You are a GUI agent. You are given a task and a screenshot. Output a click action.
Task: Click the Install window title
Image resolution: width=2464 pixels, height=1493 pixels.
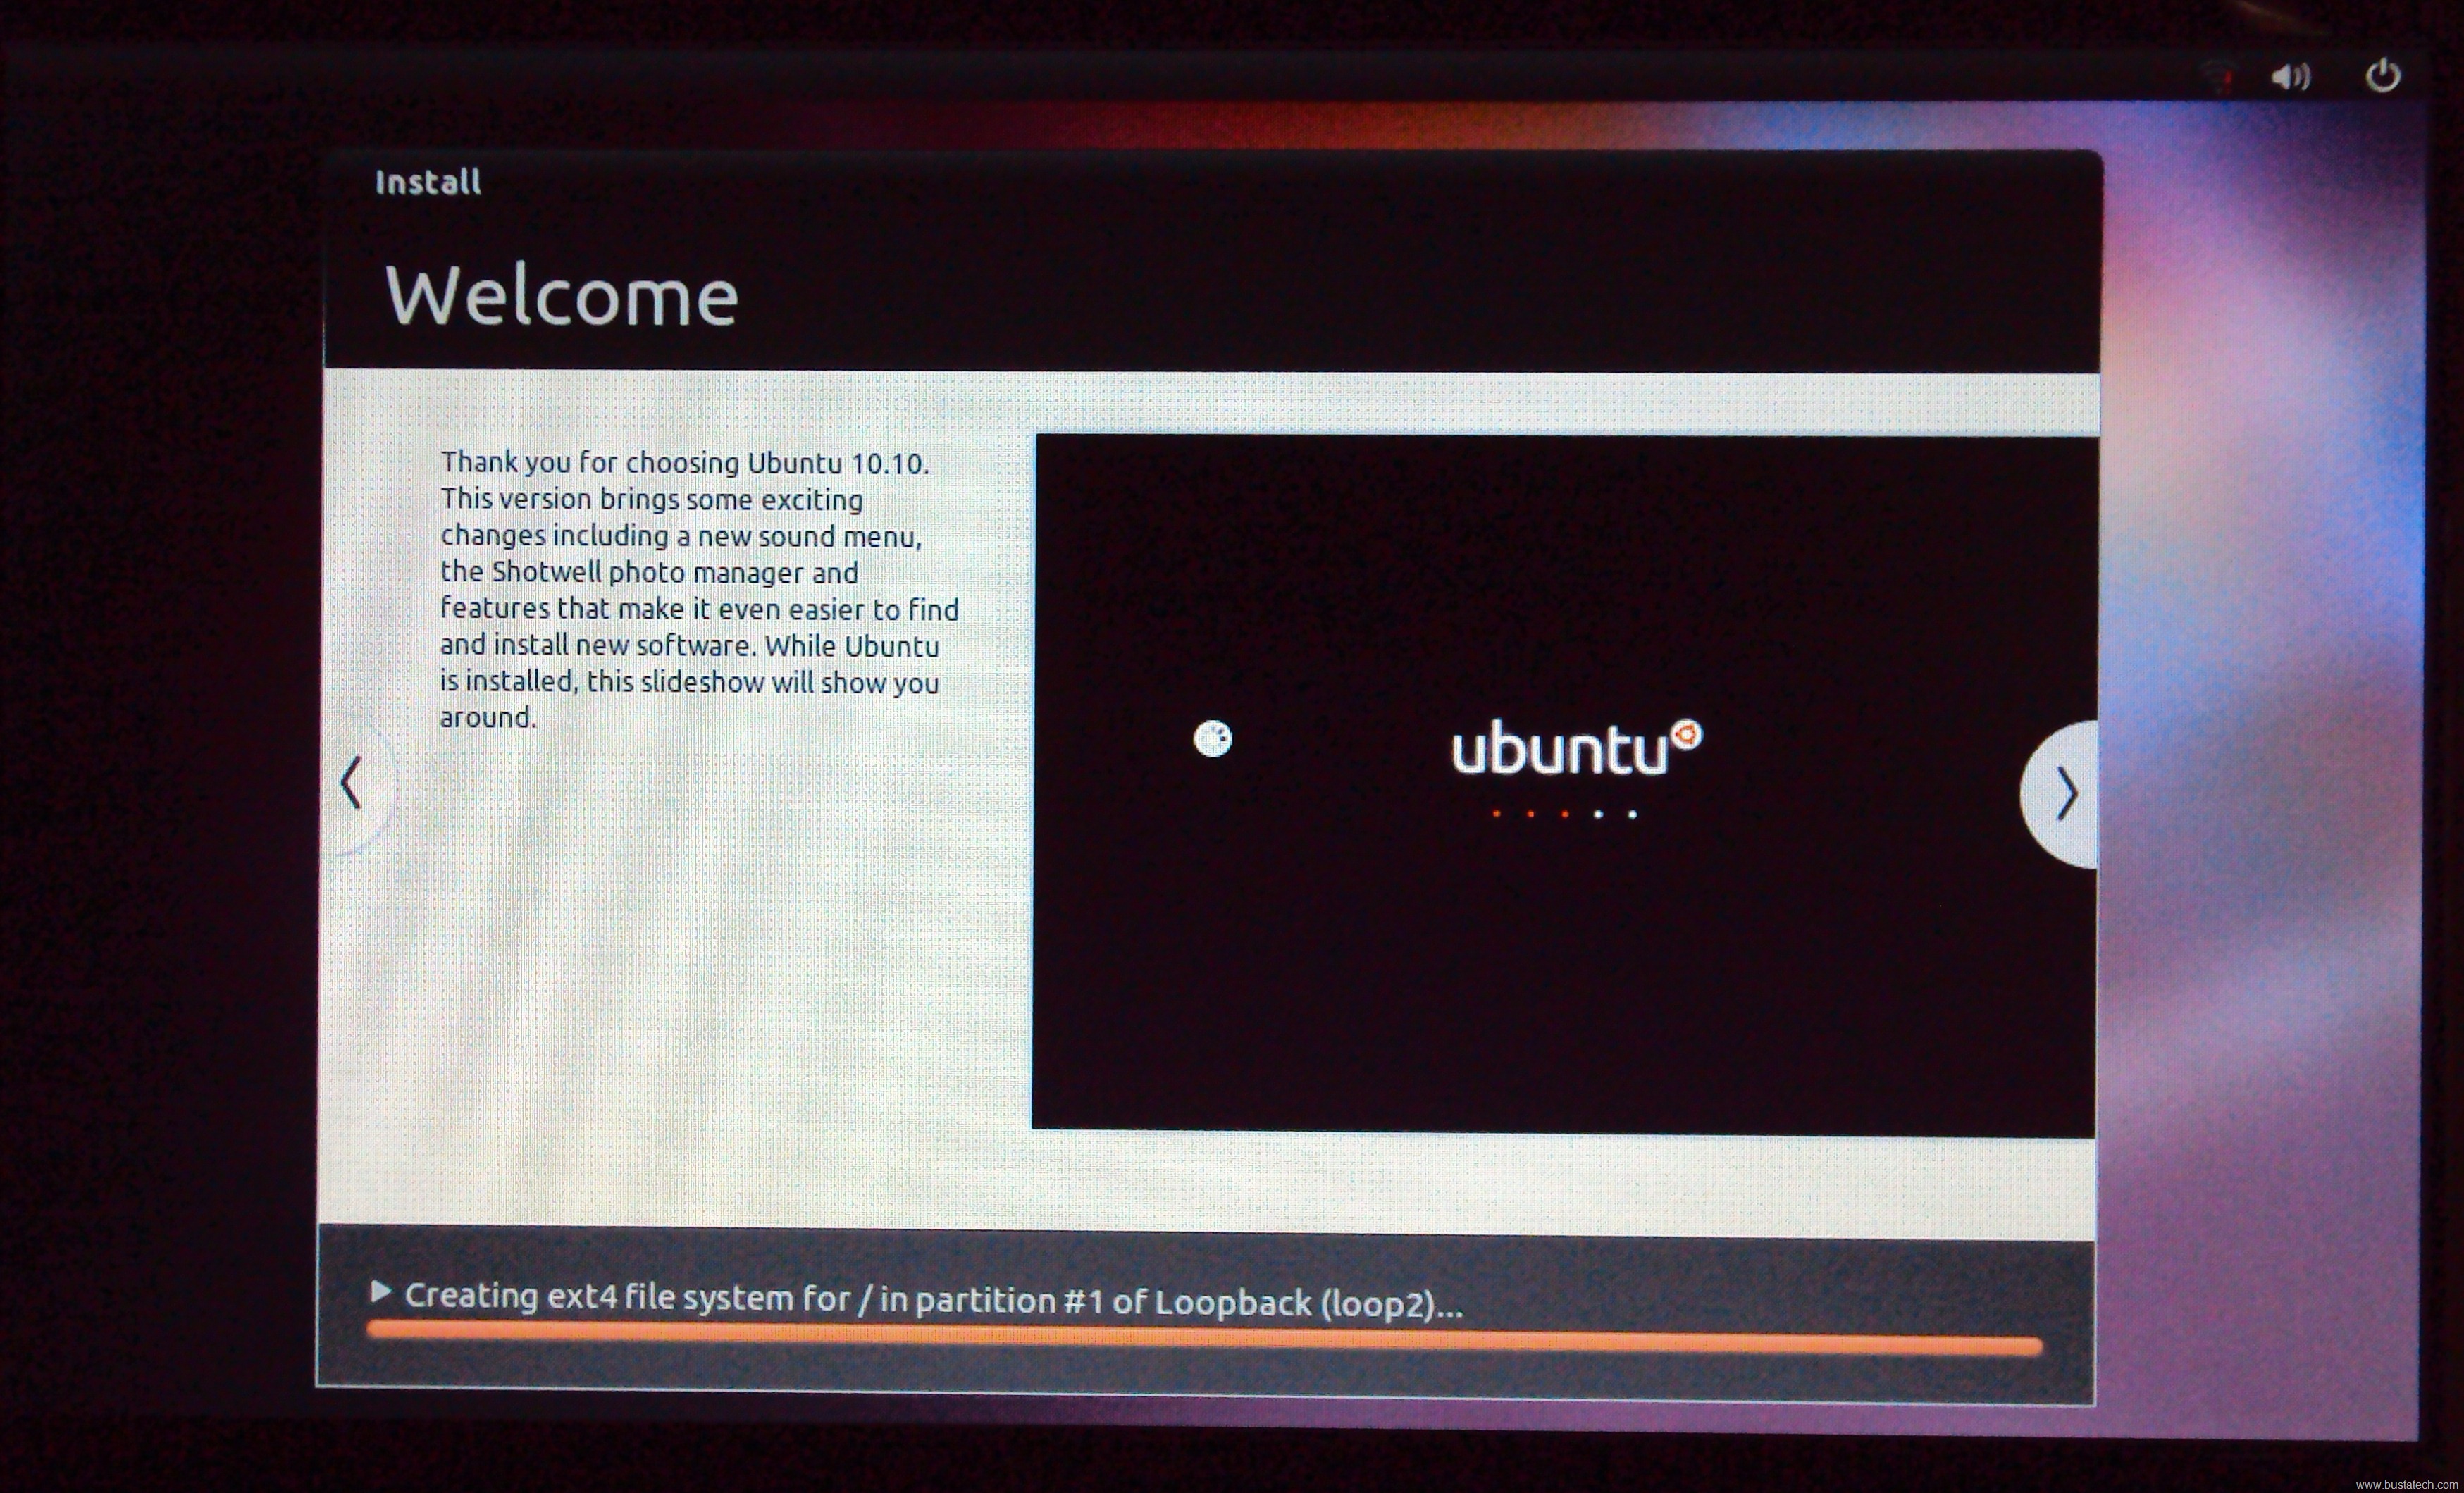[x=428, y=182]
